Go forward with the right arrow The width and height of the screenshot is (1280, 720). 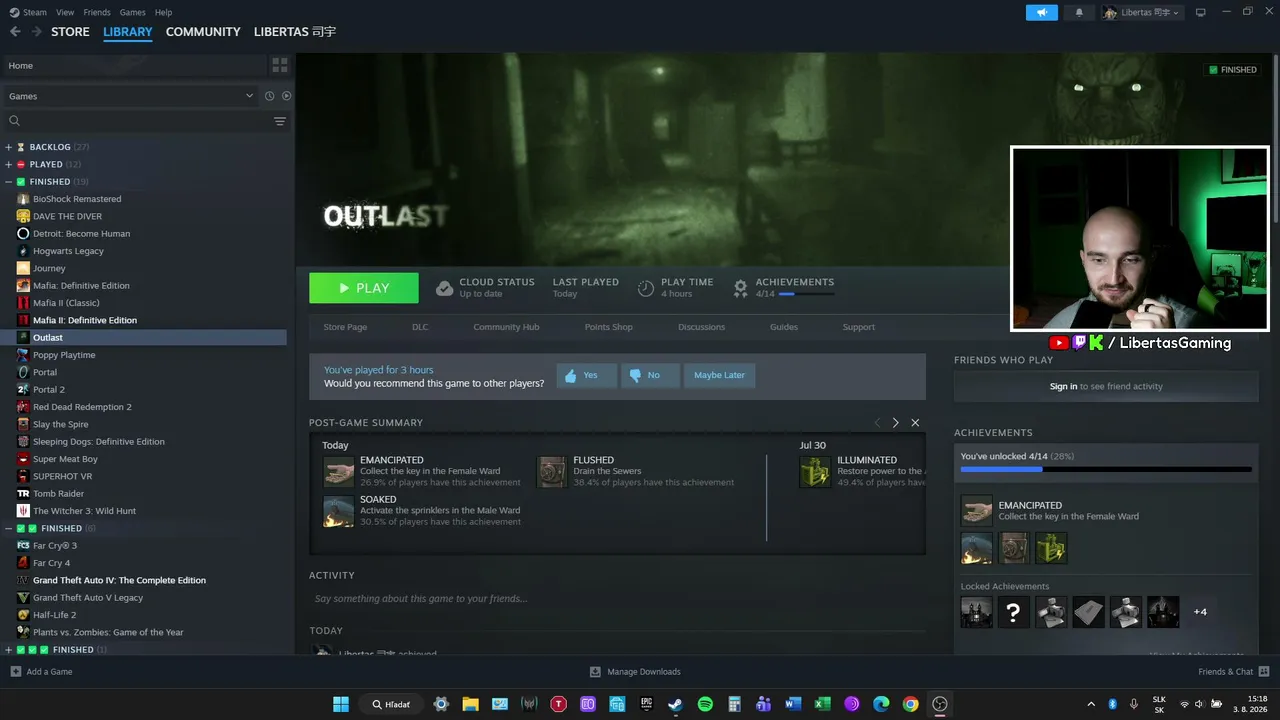[36, 32]
